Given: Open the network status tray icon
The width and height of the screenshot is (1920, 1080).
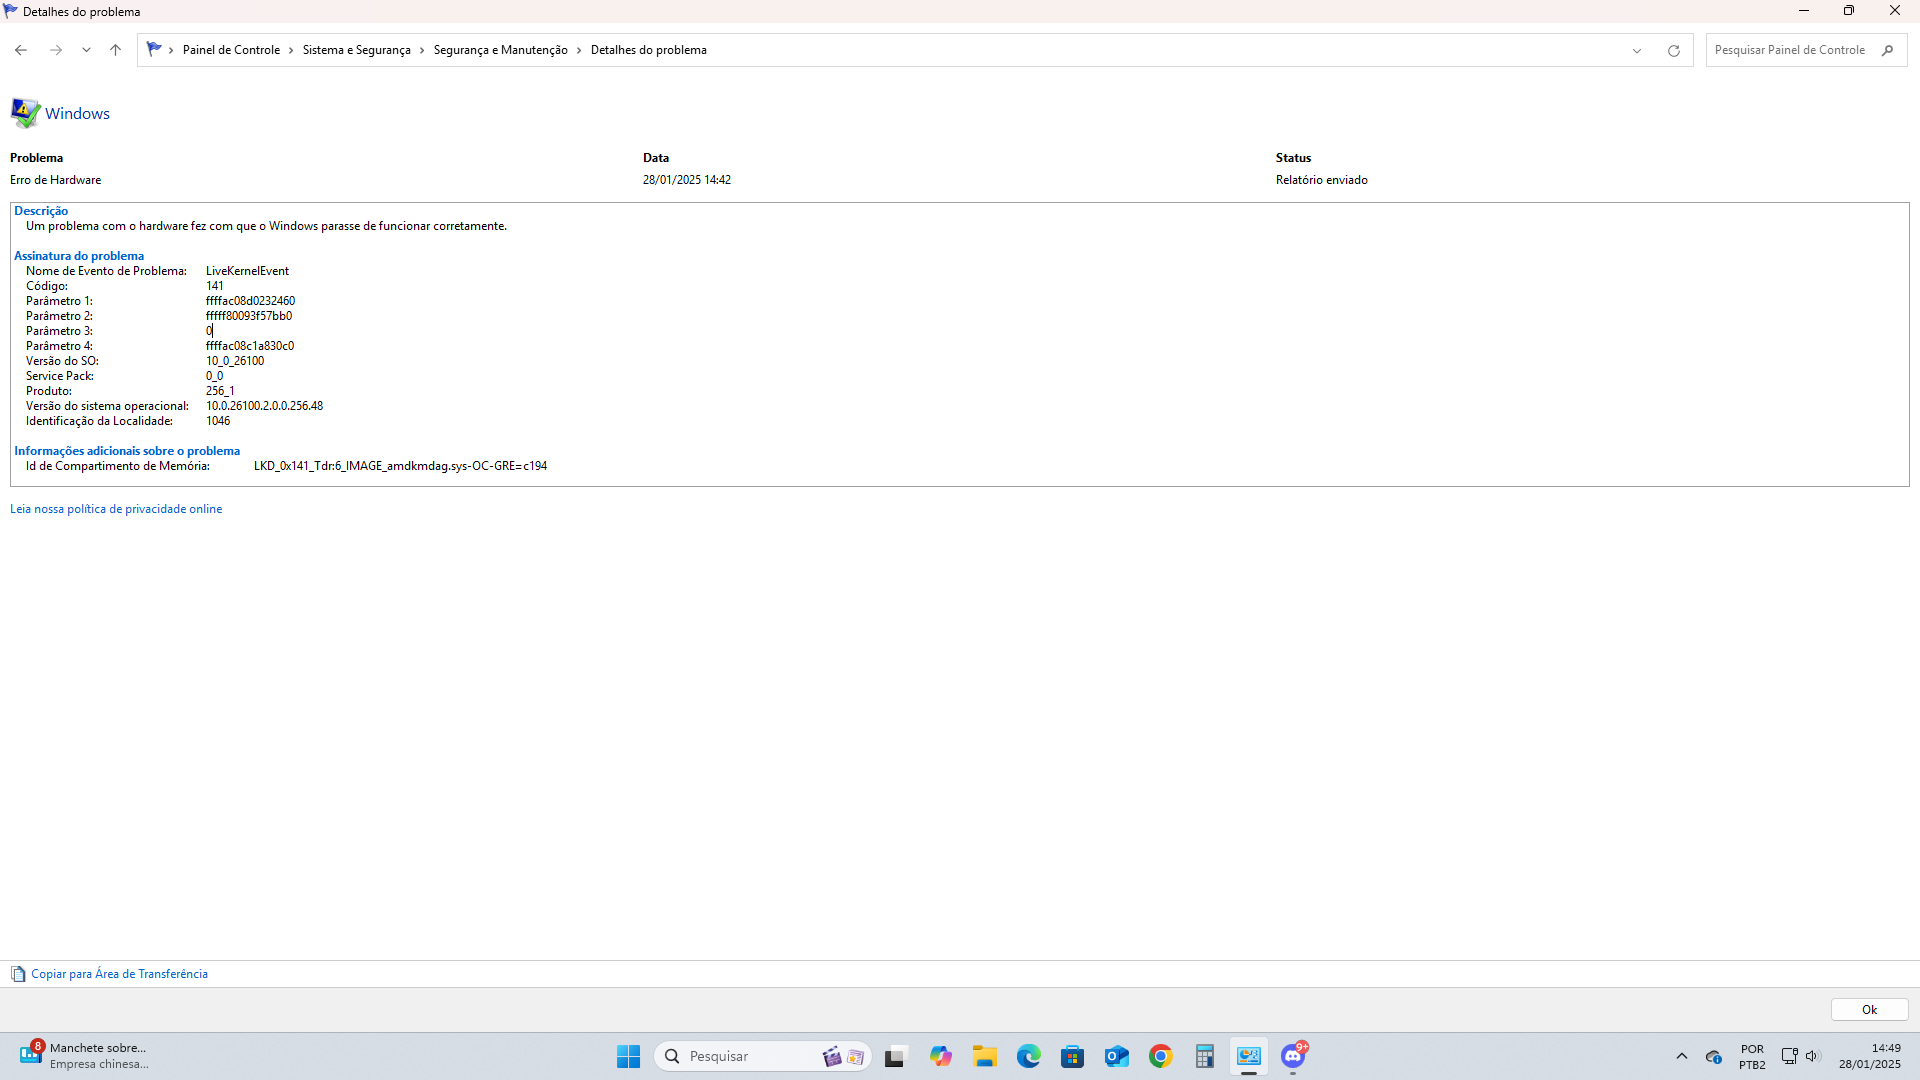Looking at the screenshot, I should click(1790, 1056).
